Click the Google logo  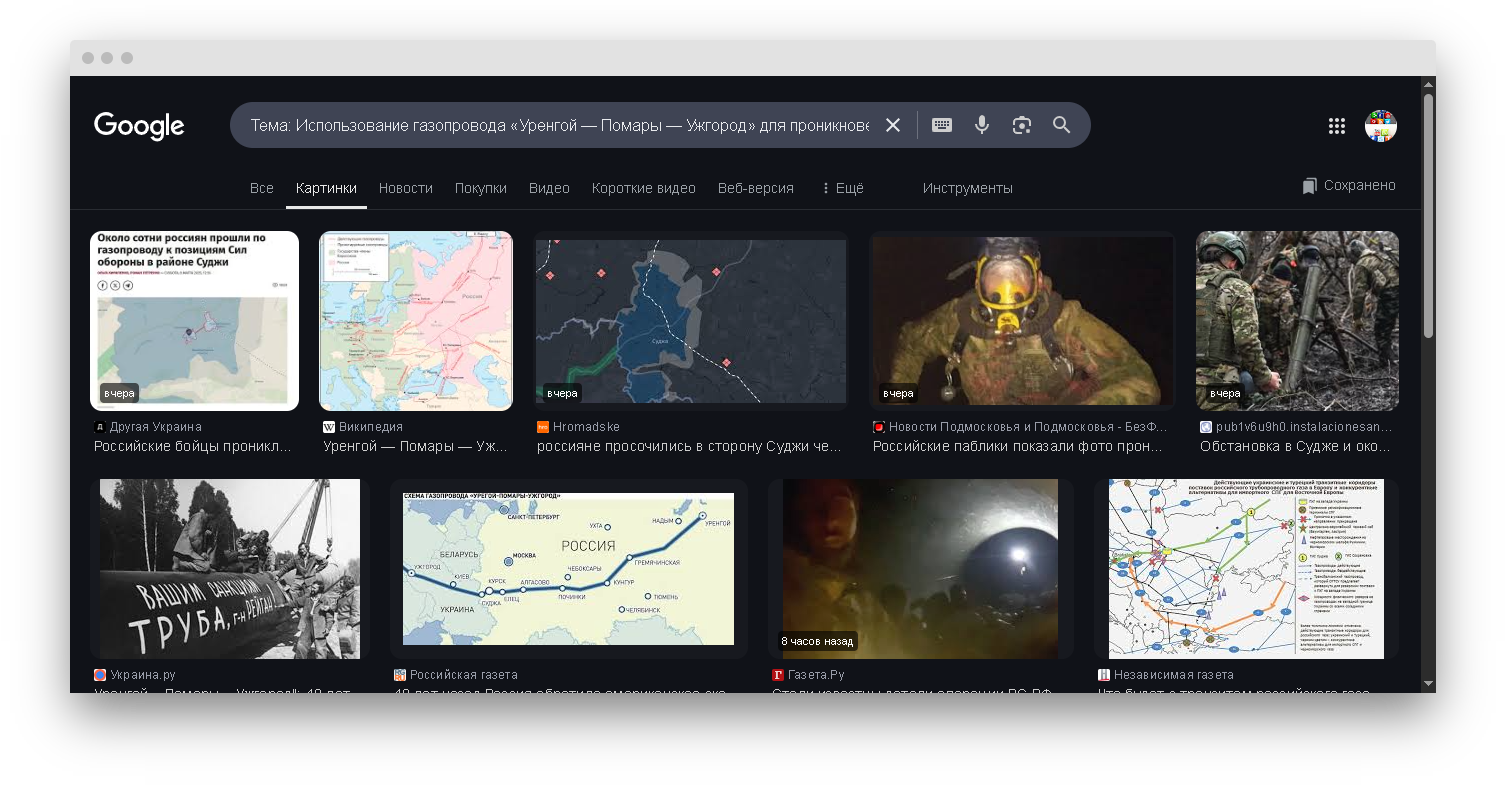click(139, 126)
